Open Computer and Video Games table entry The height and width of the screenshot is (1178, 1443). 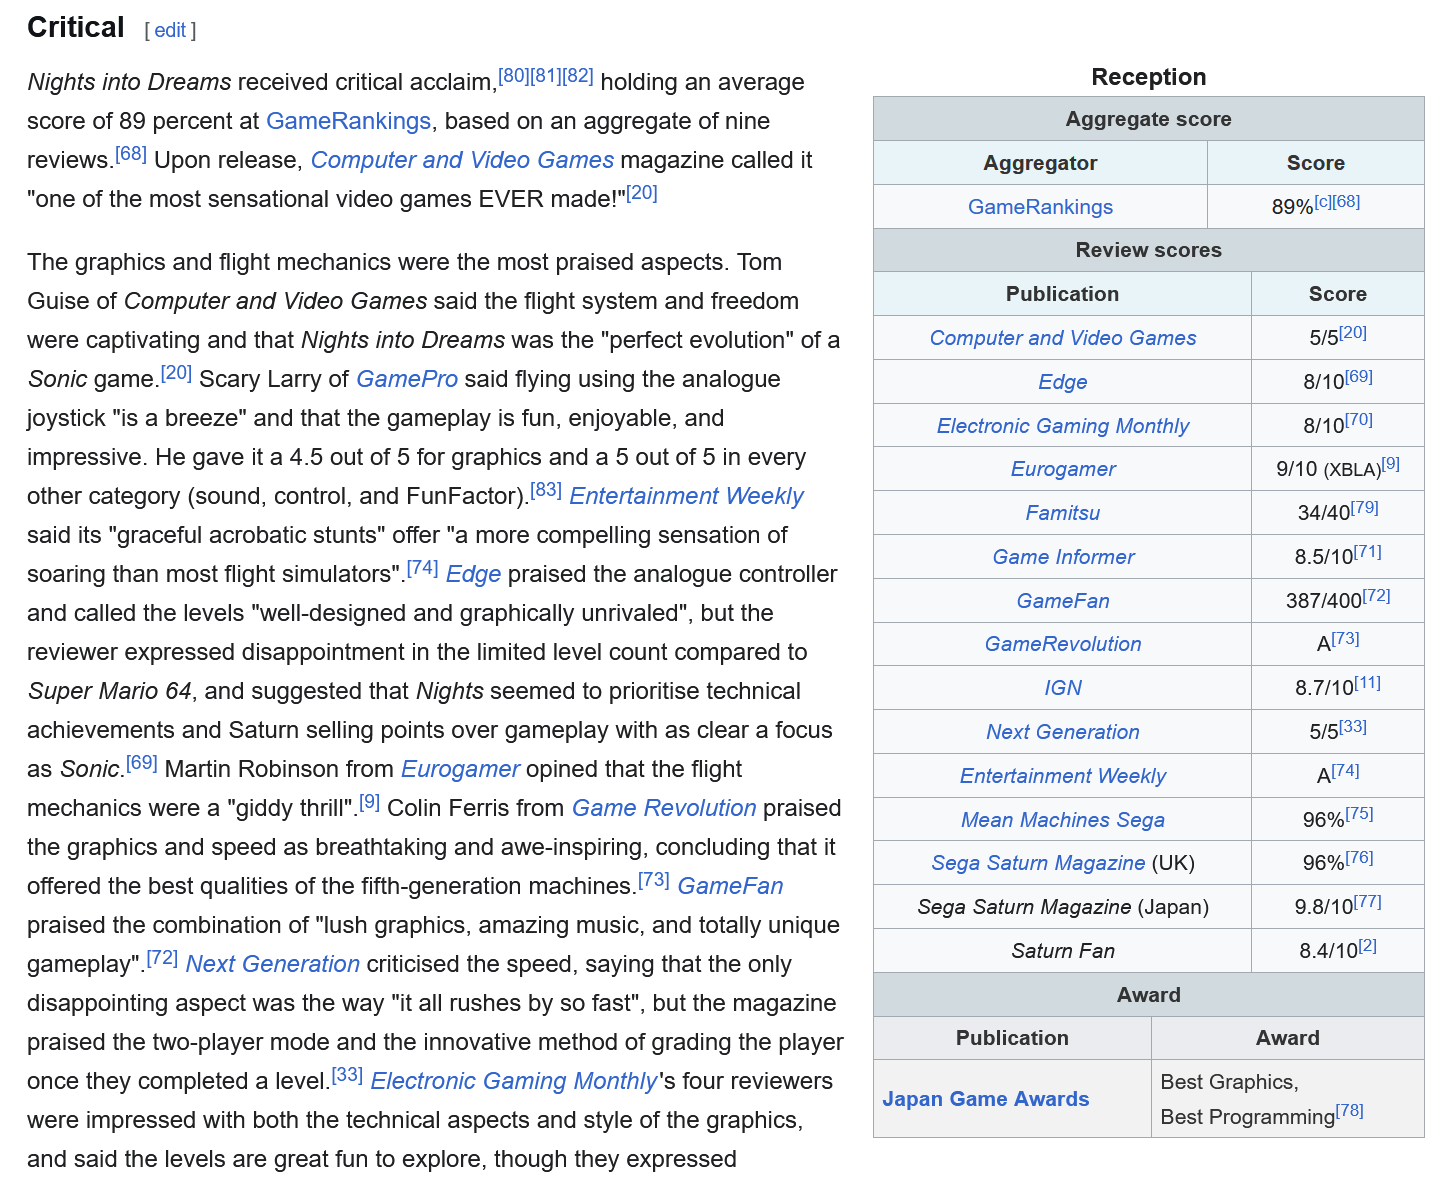coord(1063,338)
